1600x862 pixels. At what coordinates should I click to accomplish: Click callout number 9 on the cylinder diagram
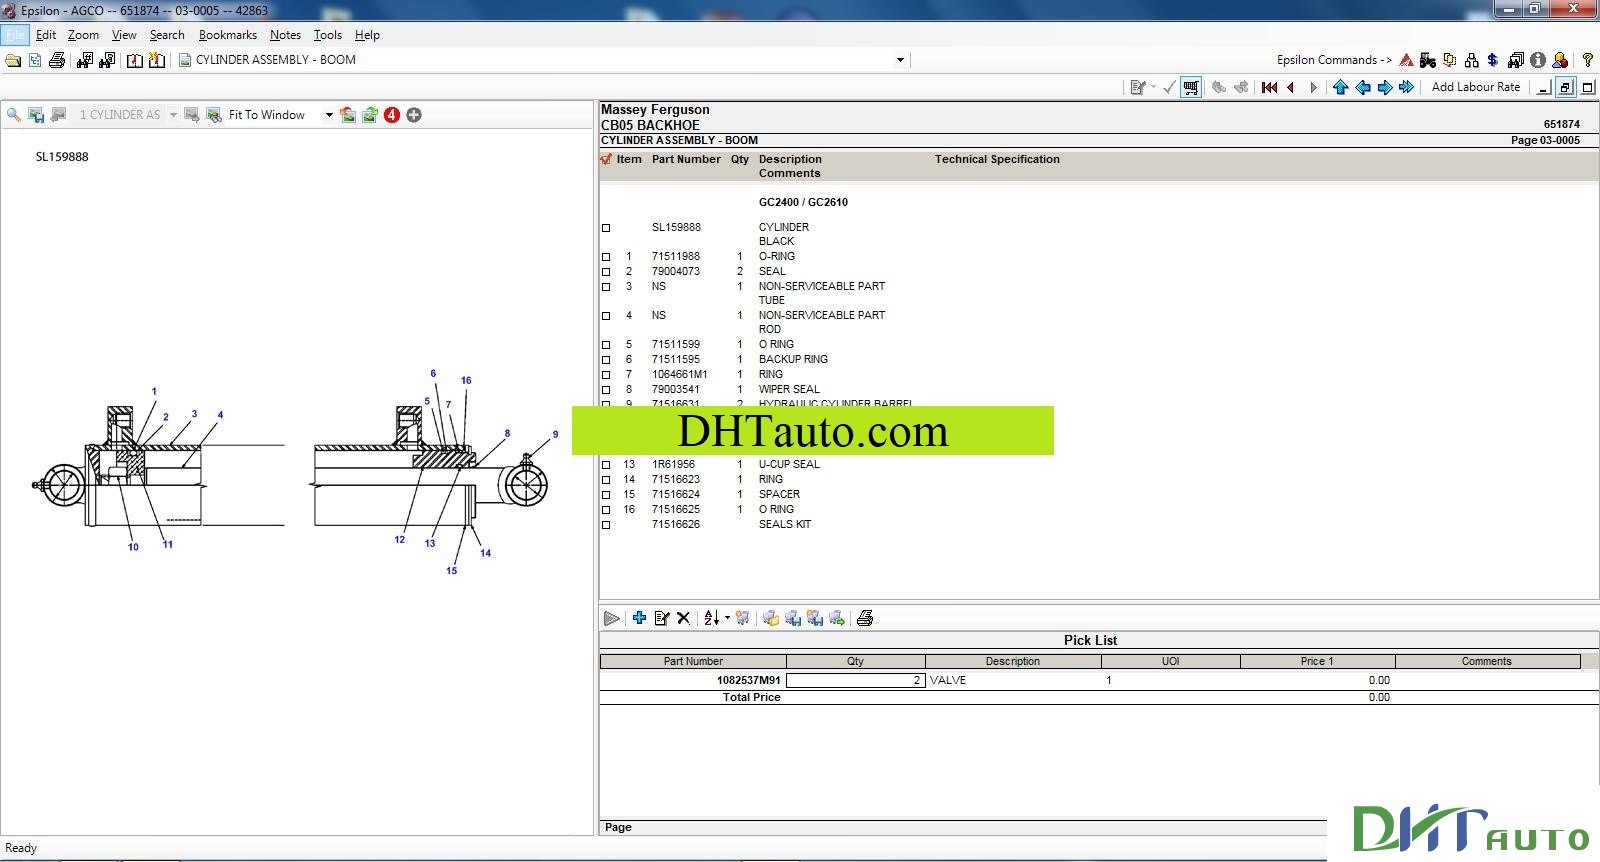555,435
